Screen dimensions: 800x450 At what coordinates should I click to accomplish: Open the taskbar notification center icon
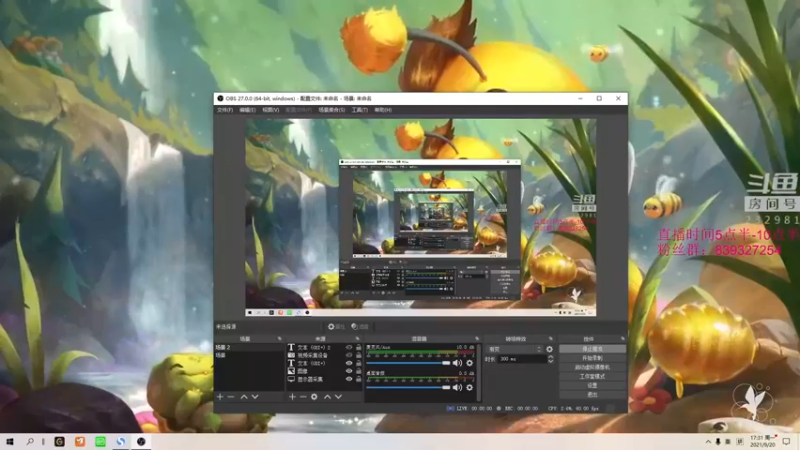786,441
